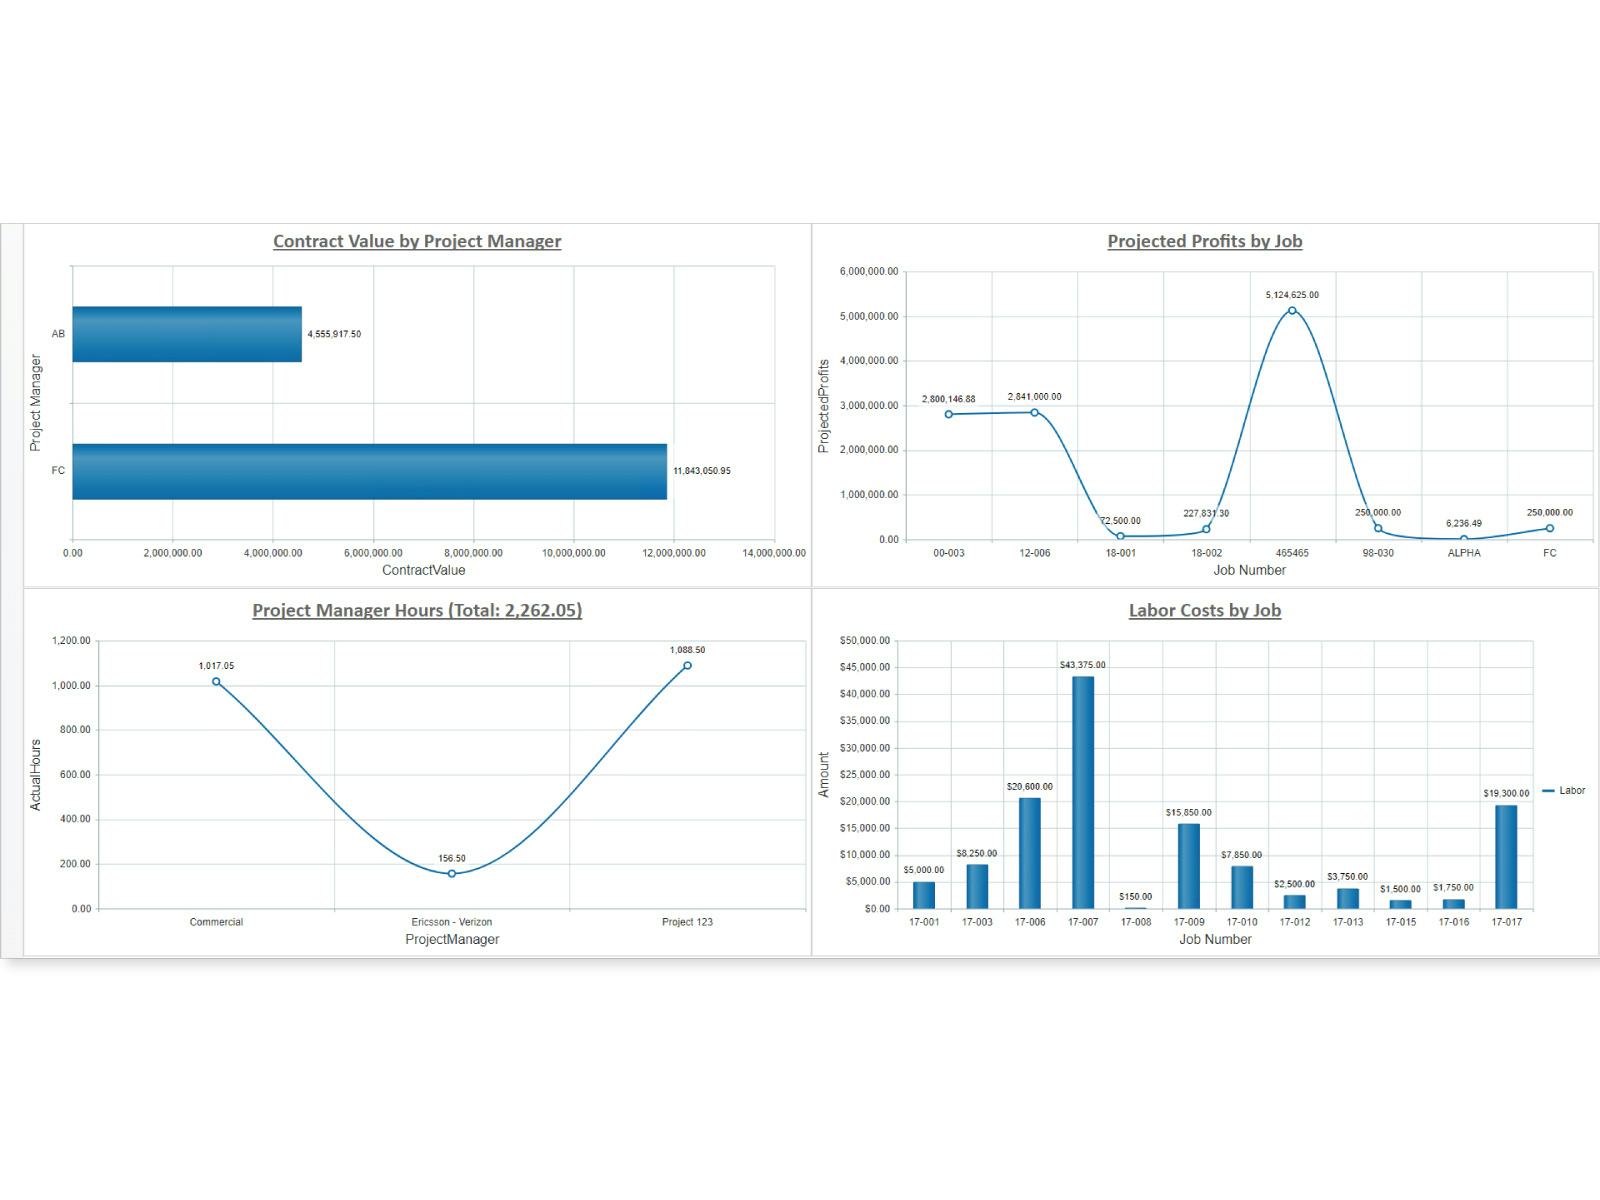Image resolution: width=1600 pixels, height=1200 pixels.
Task: Click the 4,555,917.50 value label
Action: point(334,334)
